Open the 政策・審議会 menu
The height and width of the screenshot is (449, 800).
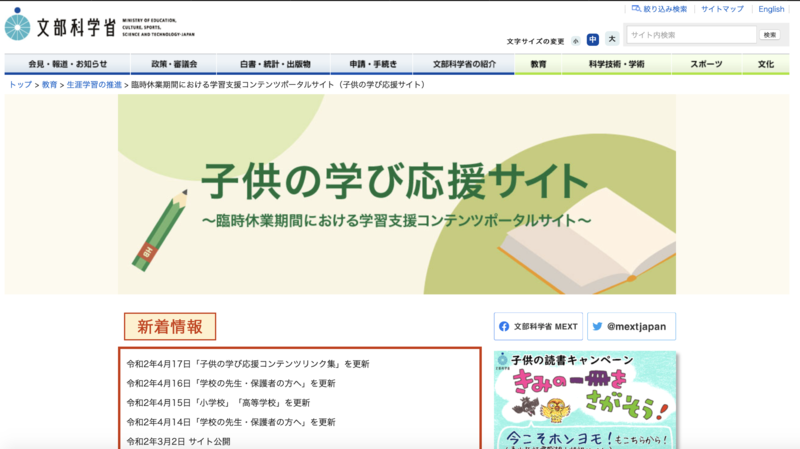174,64
